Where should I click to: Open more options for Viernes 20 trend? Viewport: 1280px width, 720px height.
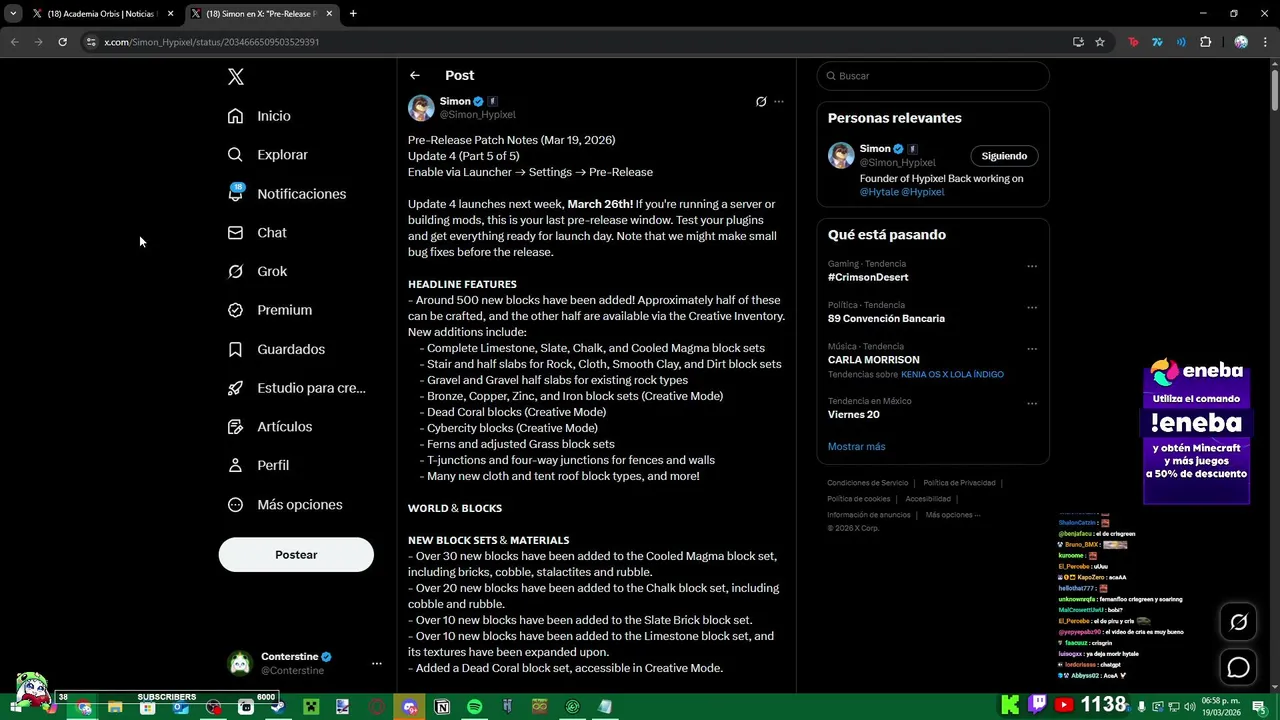click(1032, 404)
